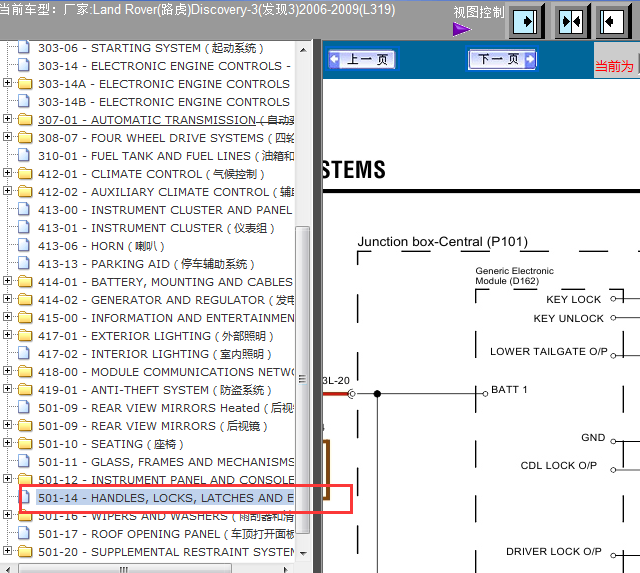Click folder icon of 419-01 Anti-Theft System
Screen dimensions: 640x573
point(25,389)
